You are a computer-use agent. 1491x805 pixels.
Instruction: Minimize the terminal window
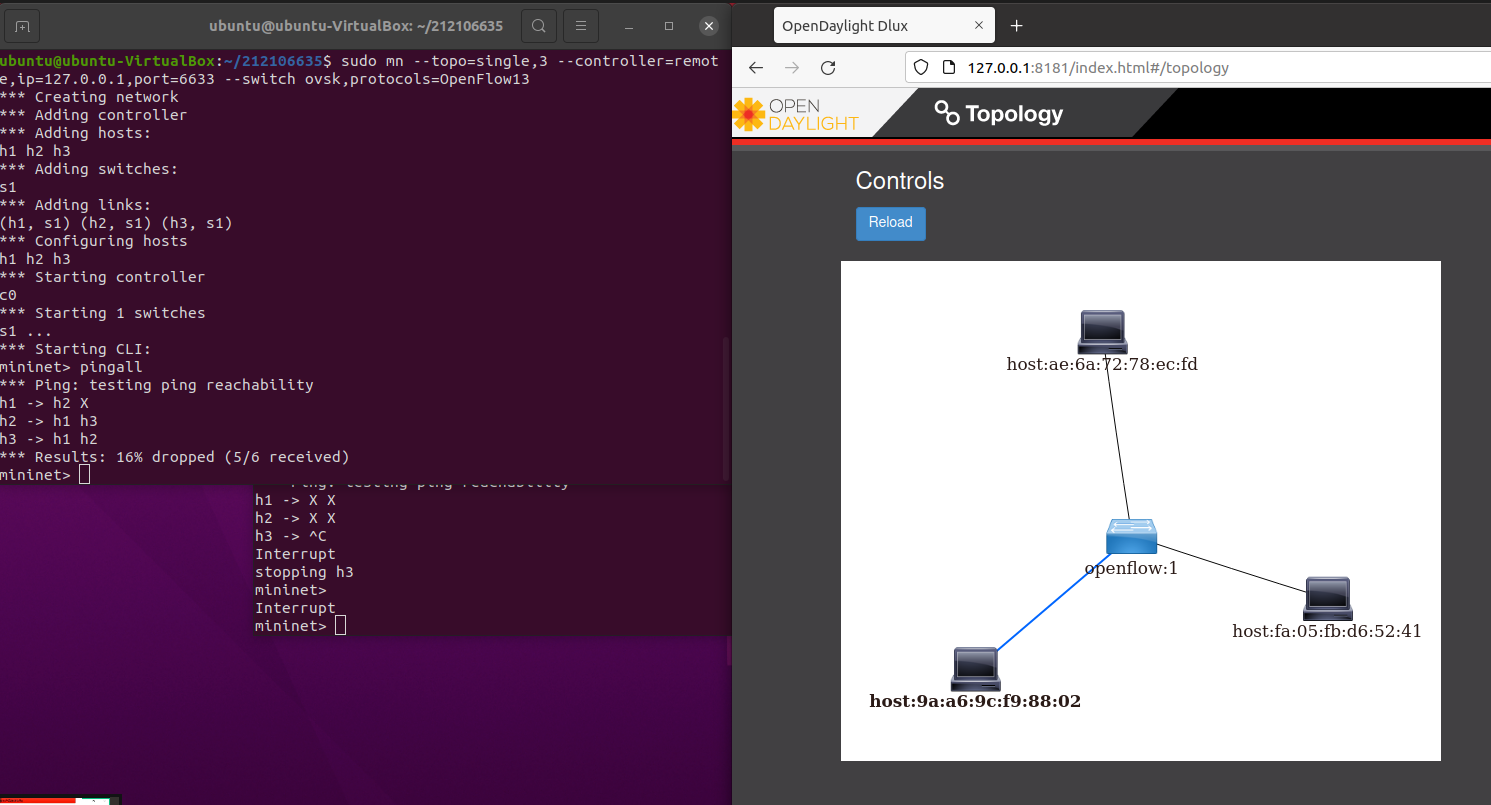[630, 26]
